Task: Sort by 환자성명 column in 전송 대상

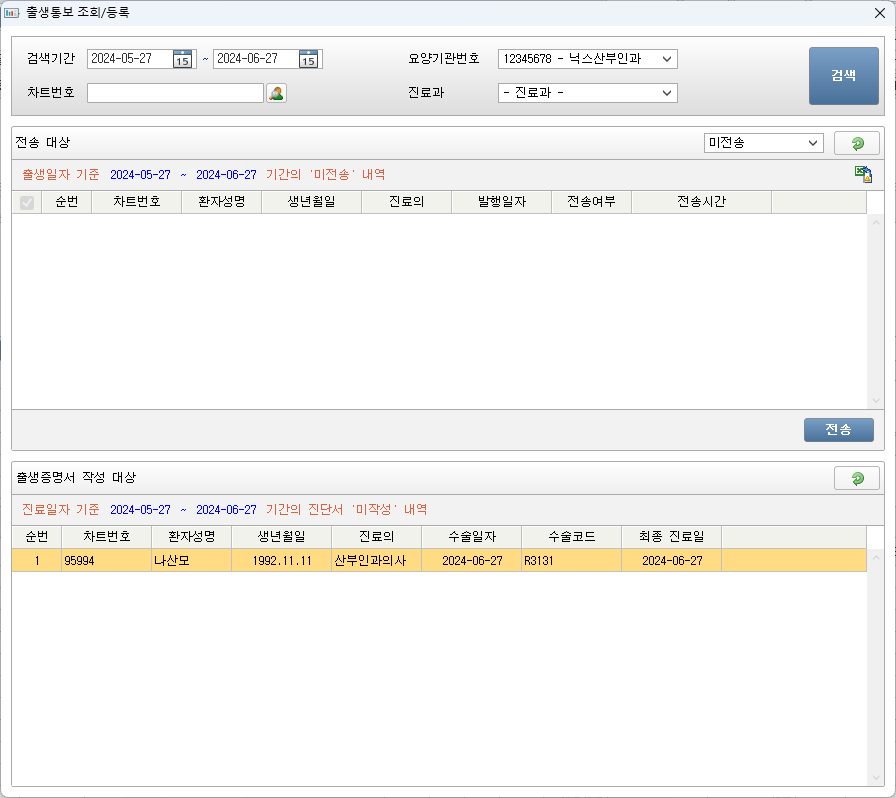Action: (221, 202)
